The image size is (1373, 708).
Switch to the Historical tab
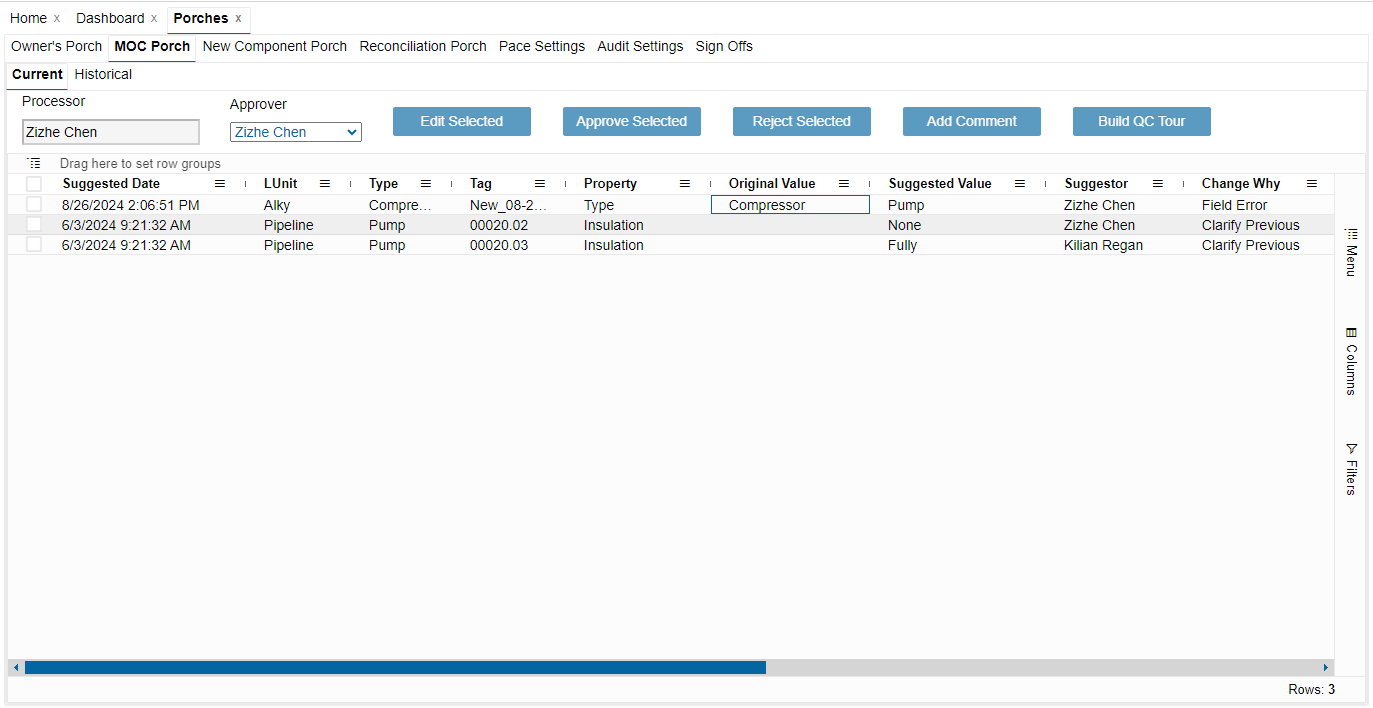pyautogui.click(x=103, y=75)
